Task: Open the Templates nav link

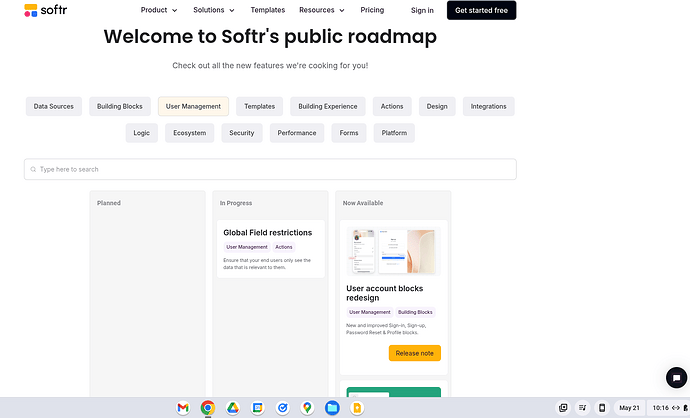Action: click(x=268, y=10)
